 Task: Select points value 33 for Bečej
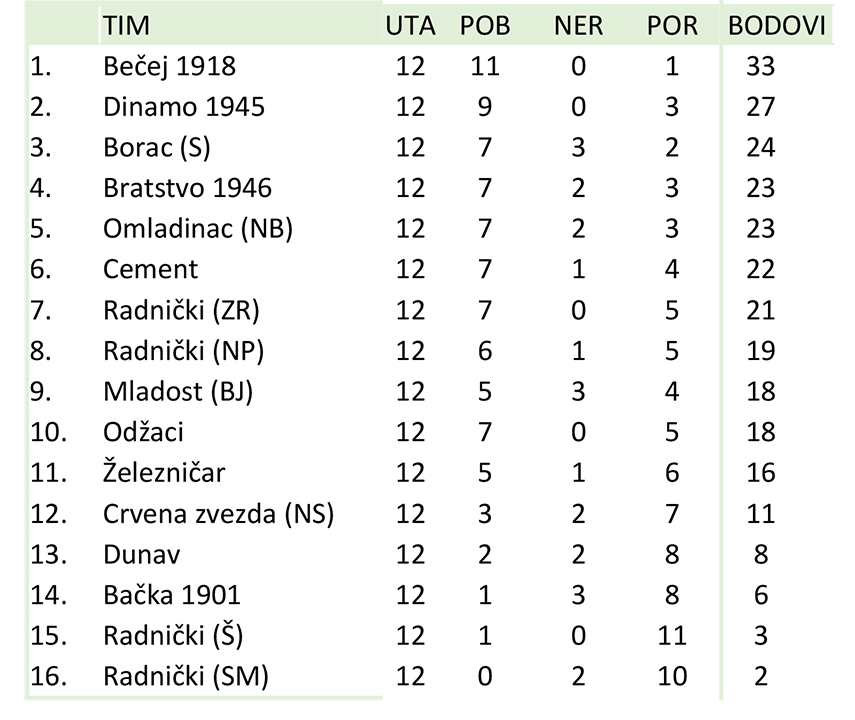coord(760,66)
